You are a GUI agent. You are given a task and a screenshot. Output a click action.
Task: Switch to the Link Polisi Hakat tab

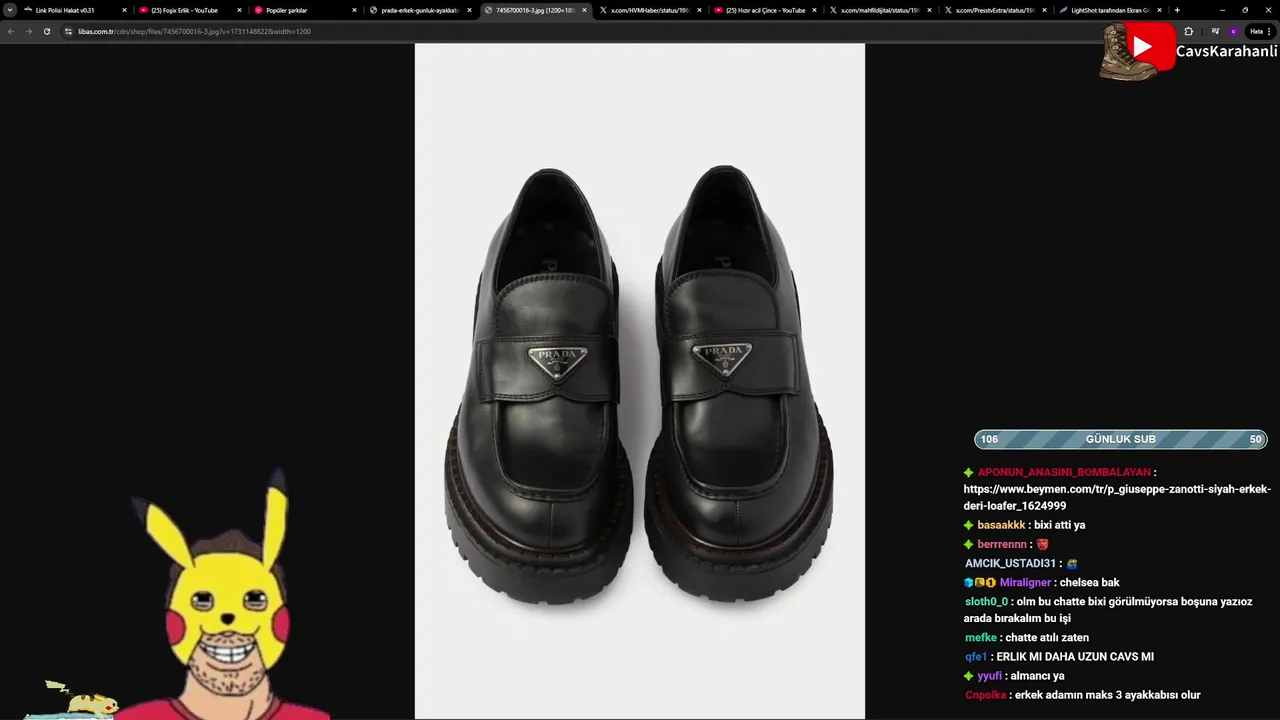[x=74, y=10]
